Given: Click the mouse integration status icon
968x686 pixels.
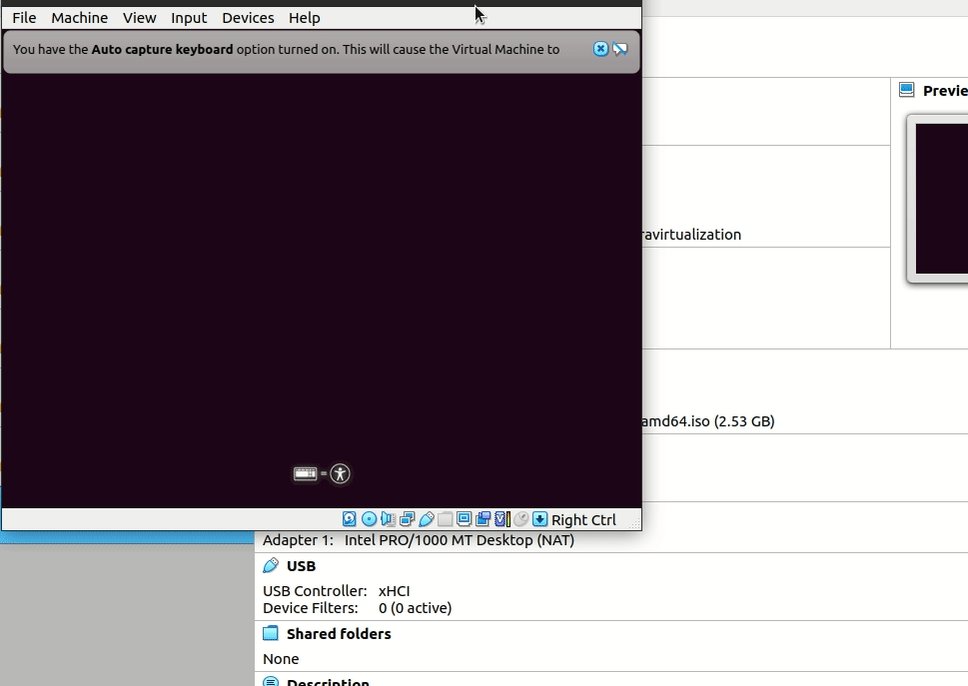Looking at the screenshot, I should pyautogui.click(x=521, y=519).
